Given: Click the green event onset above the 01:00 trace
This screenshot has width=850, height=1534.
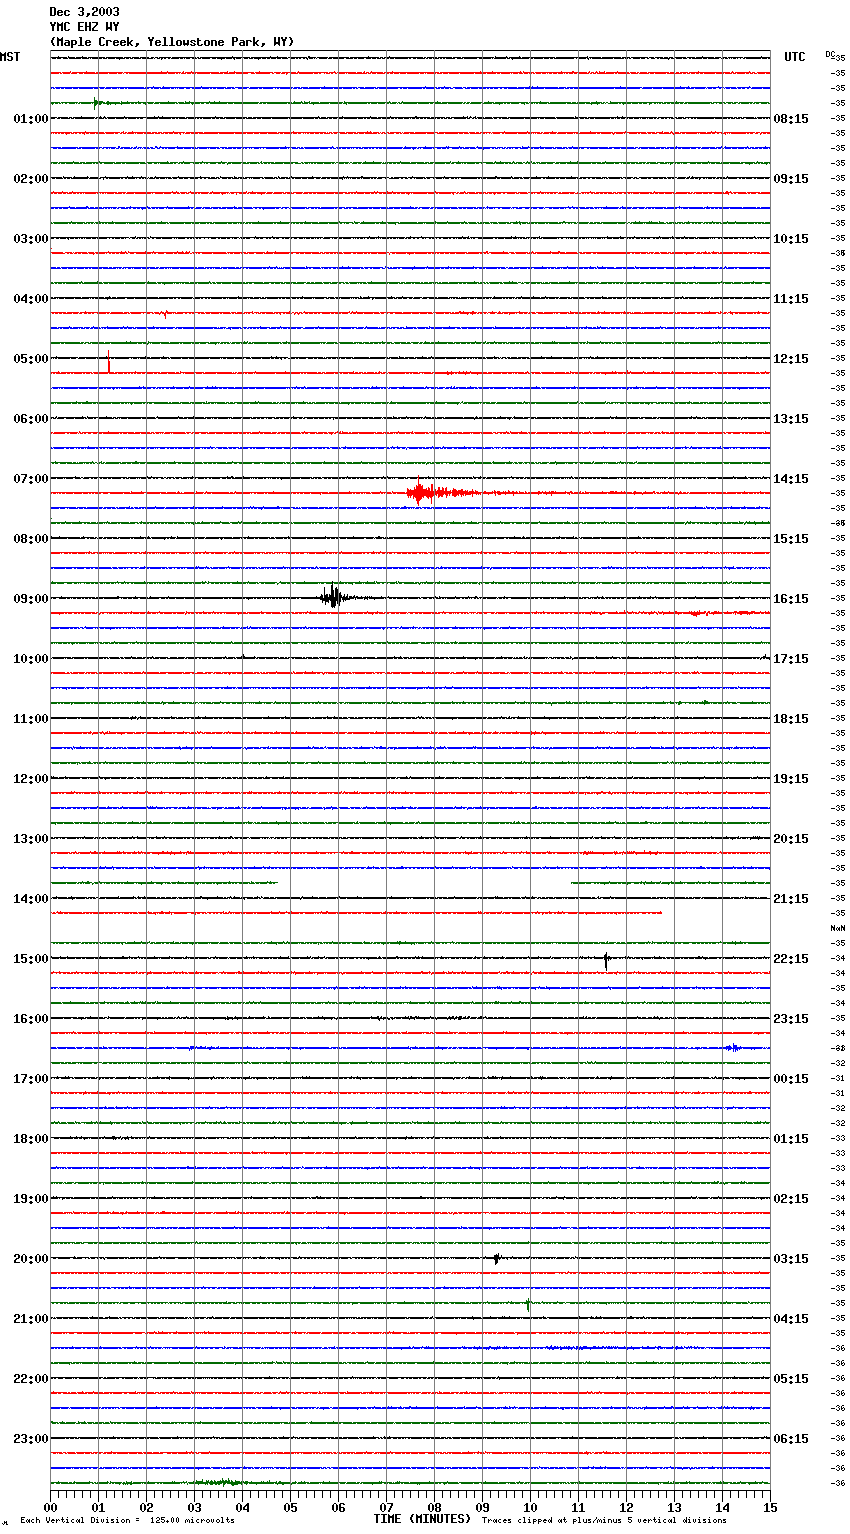Looking at the screenshot, I should coord(96,103).
